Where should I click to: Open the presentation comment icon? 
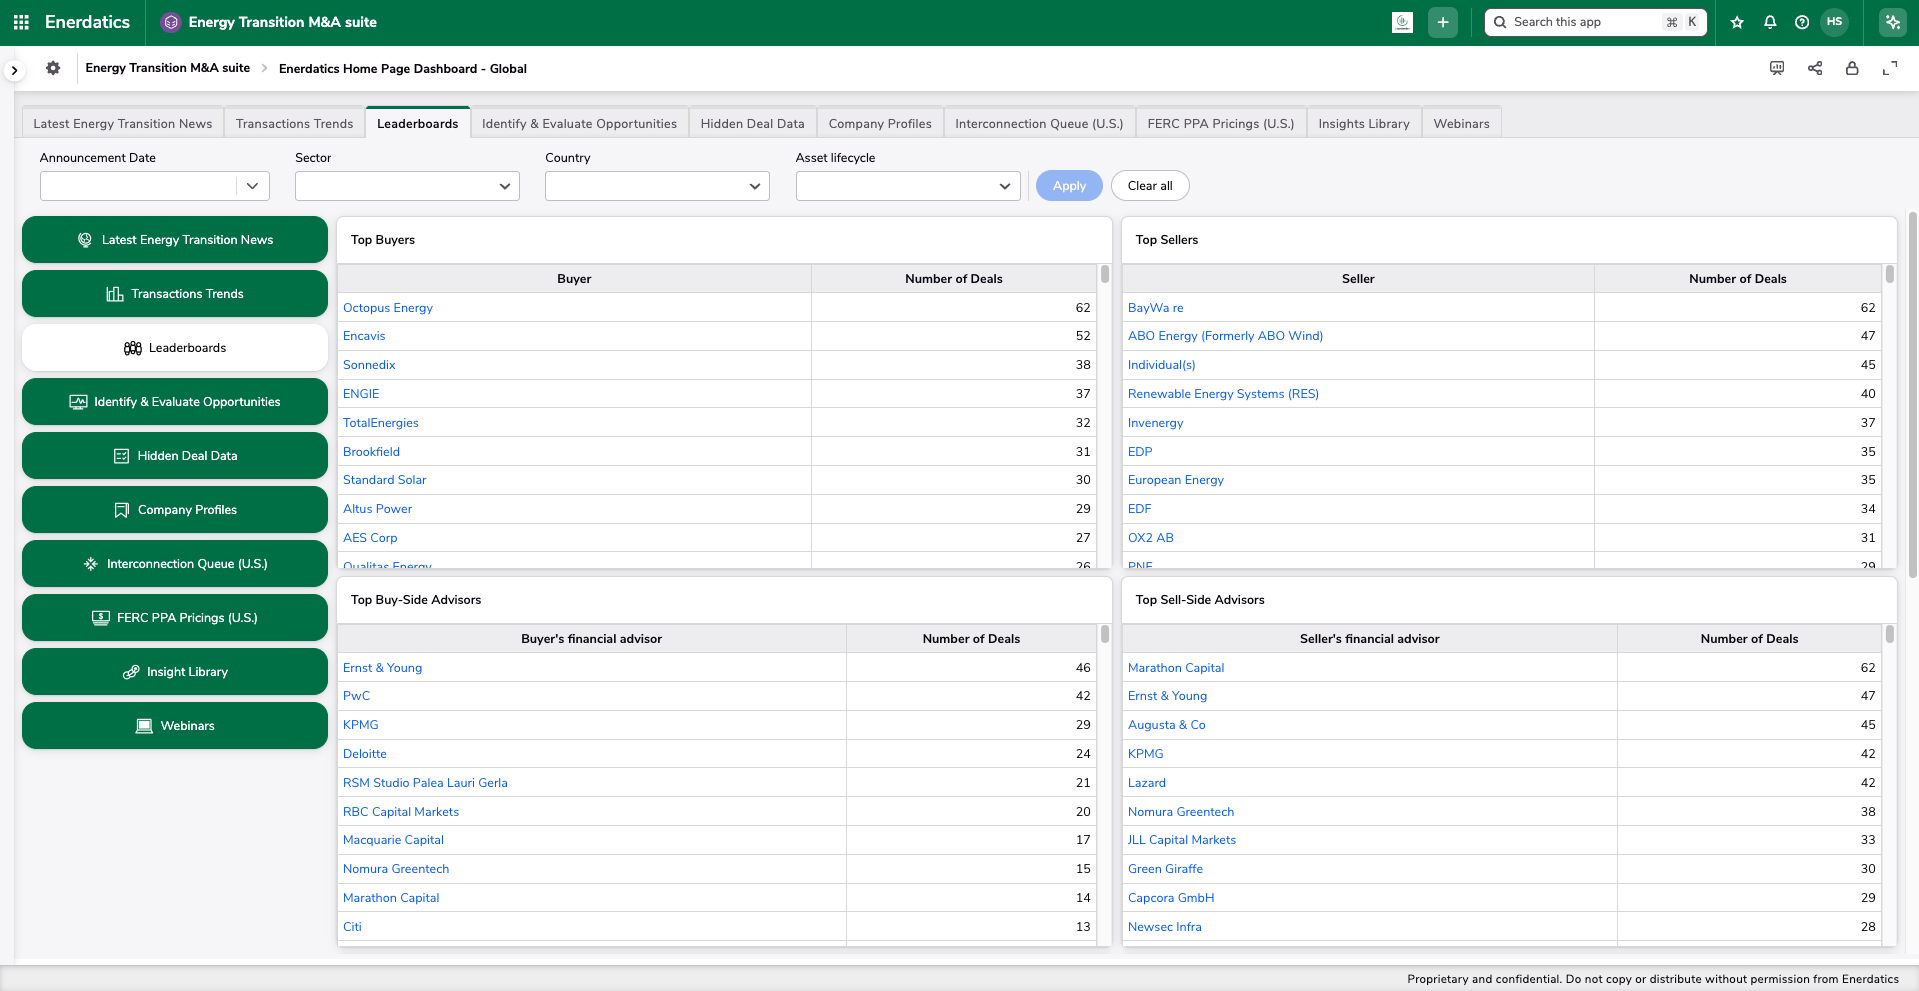(x=1777, y=68)
